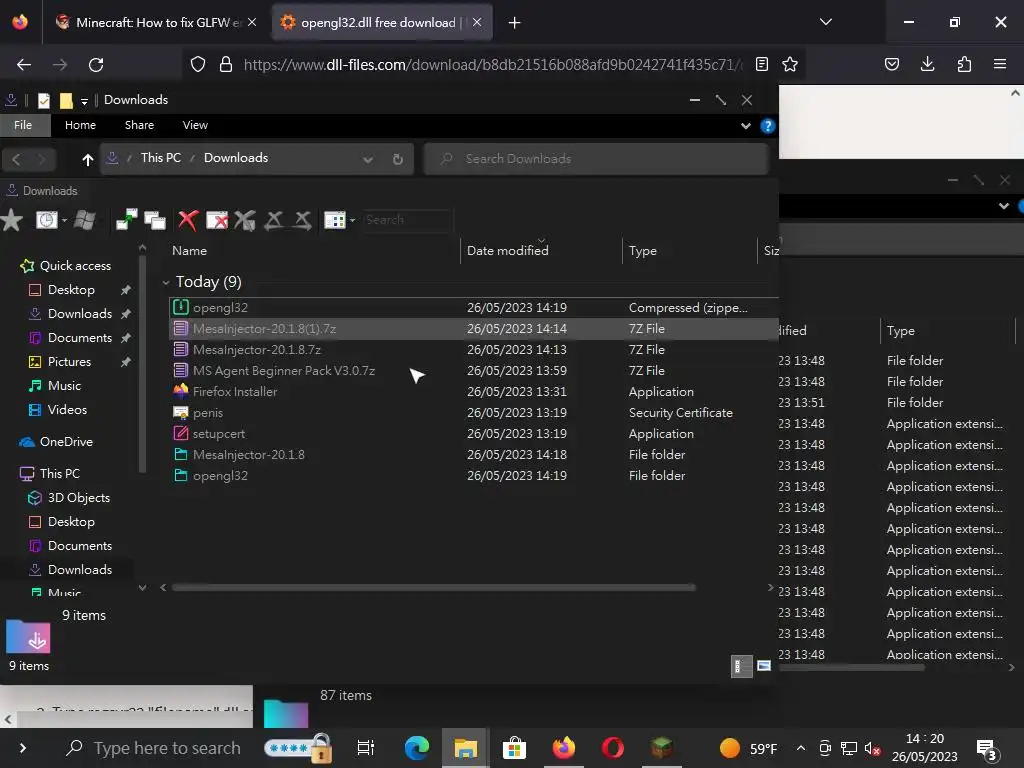This screenshot has width=1024, height=768.
Task: Switch to details view button
Action: 741,666
